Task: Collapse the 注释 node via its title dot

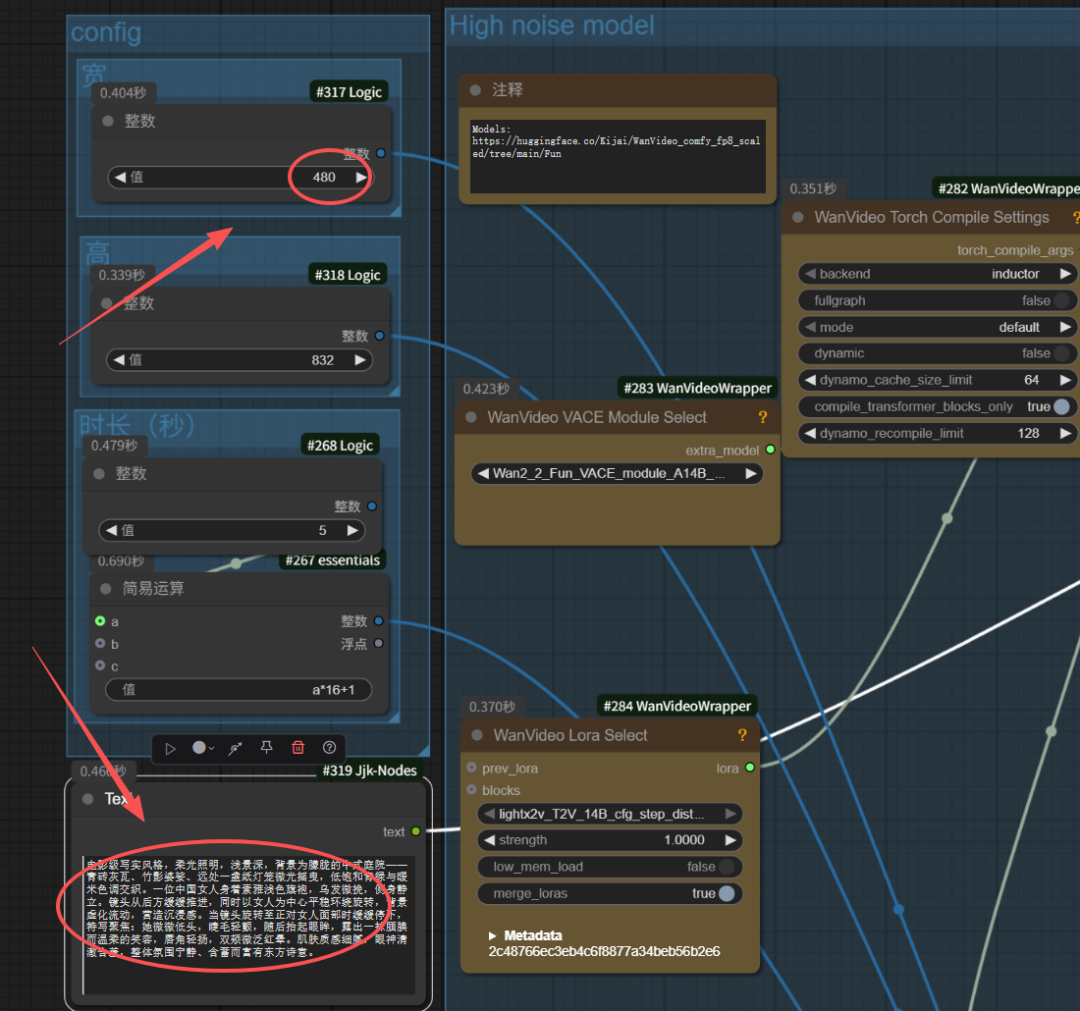Action: [x=475, y=90]
